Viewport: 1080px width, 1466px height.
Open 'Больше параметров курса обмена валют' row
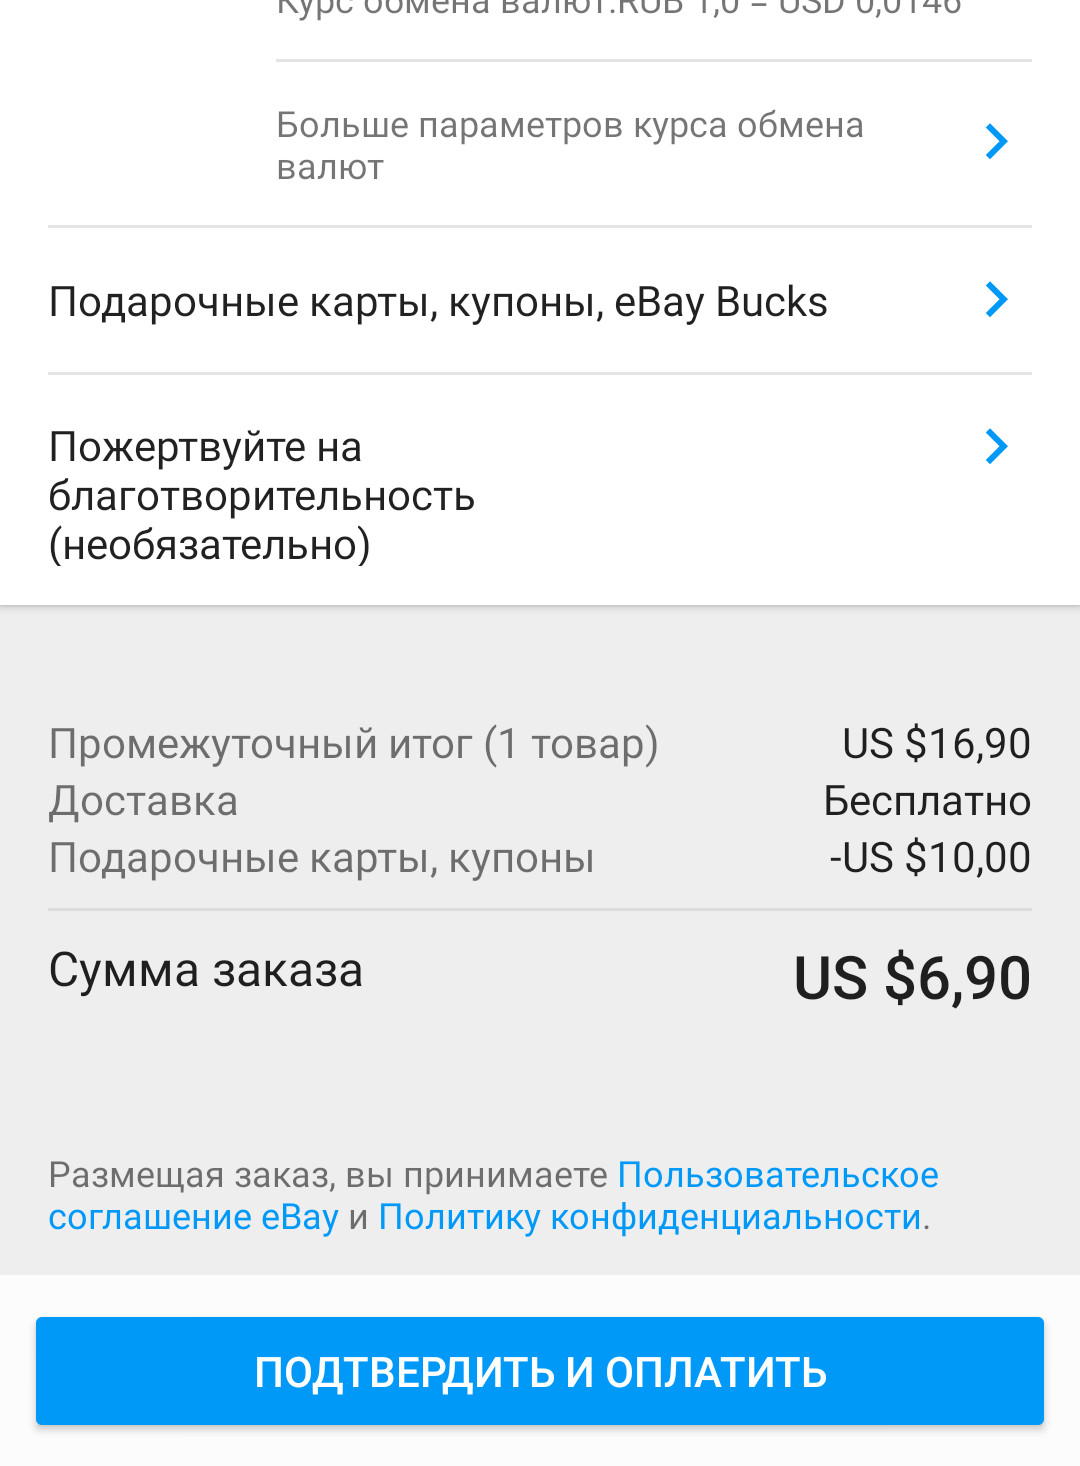654,145
